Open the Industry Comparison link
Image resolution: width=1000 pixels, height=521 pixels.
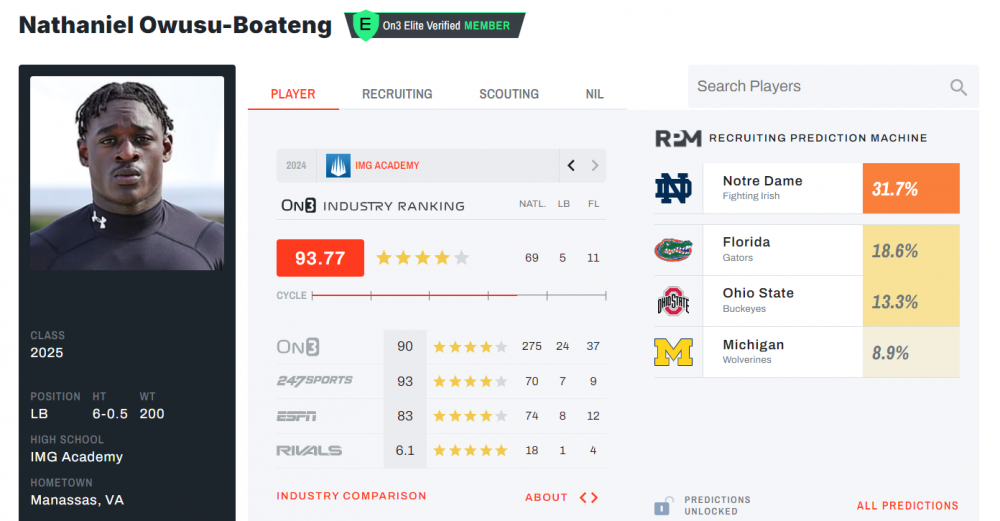(x=351, y=496)
